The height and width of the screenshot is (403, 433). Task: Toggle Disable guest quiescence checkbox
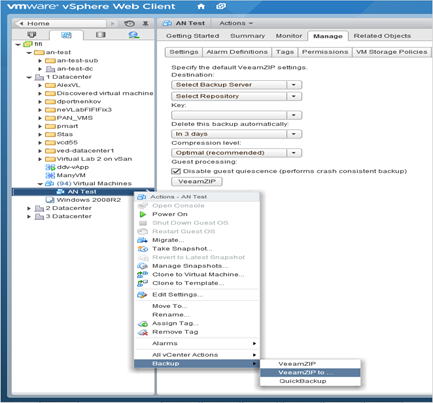click(x=176, y=171)
